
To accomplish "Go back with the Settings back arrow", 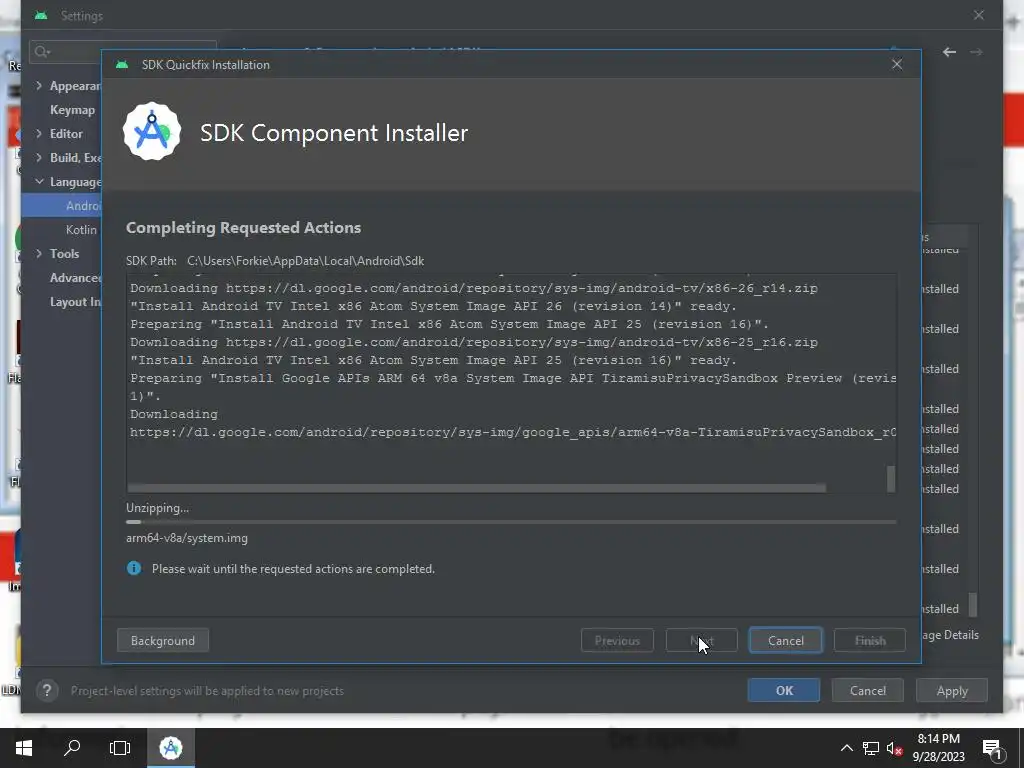I will pyautogui.click(x=950, y=52).
